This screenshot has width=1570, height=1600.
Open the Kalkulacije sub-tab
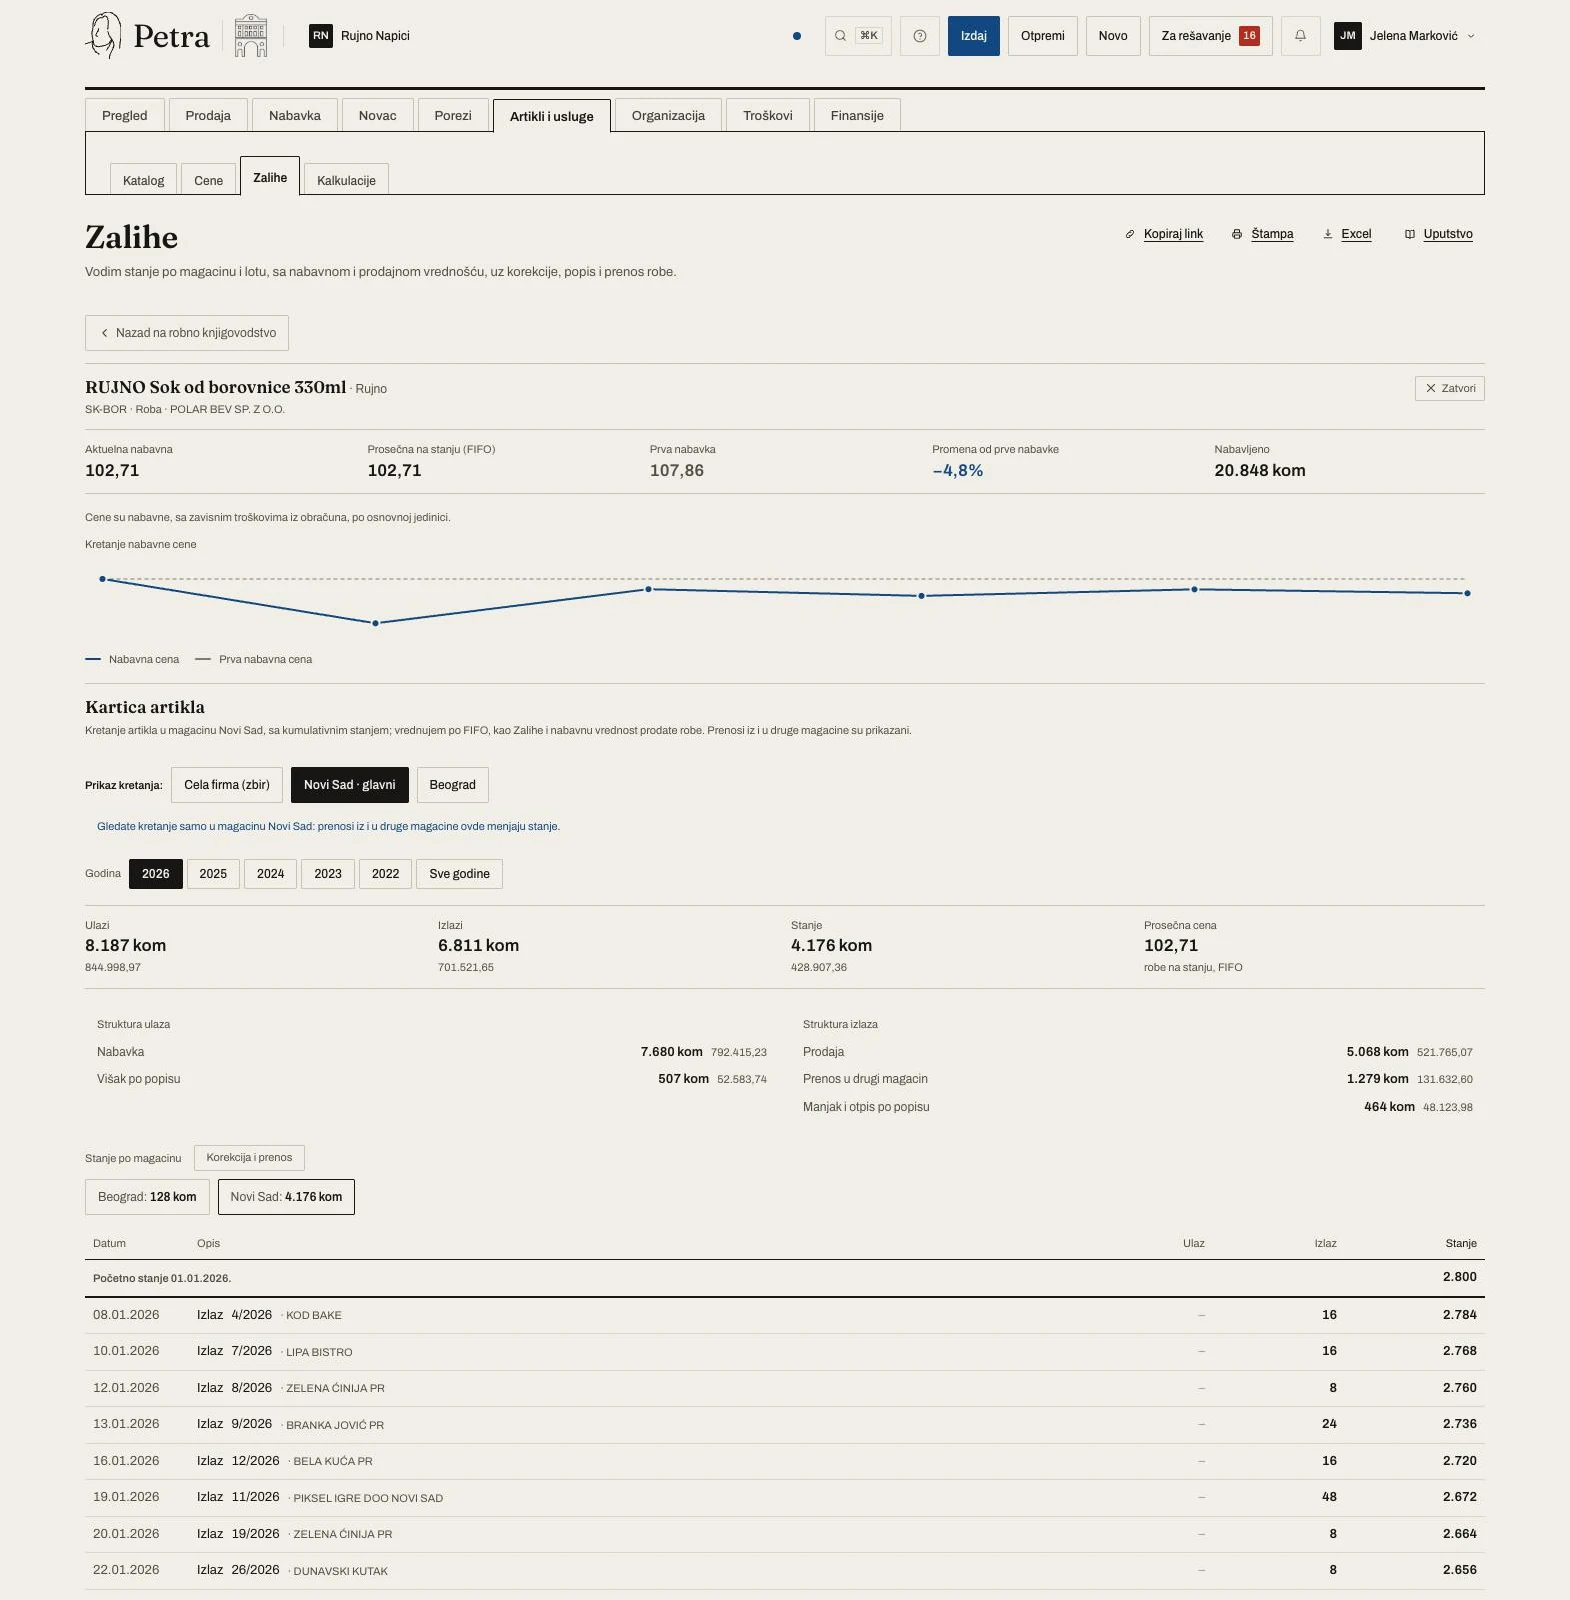(x=347, y=180)
